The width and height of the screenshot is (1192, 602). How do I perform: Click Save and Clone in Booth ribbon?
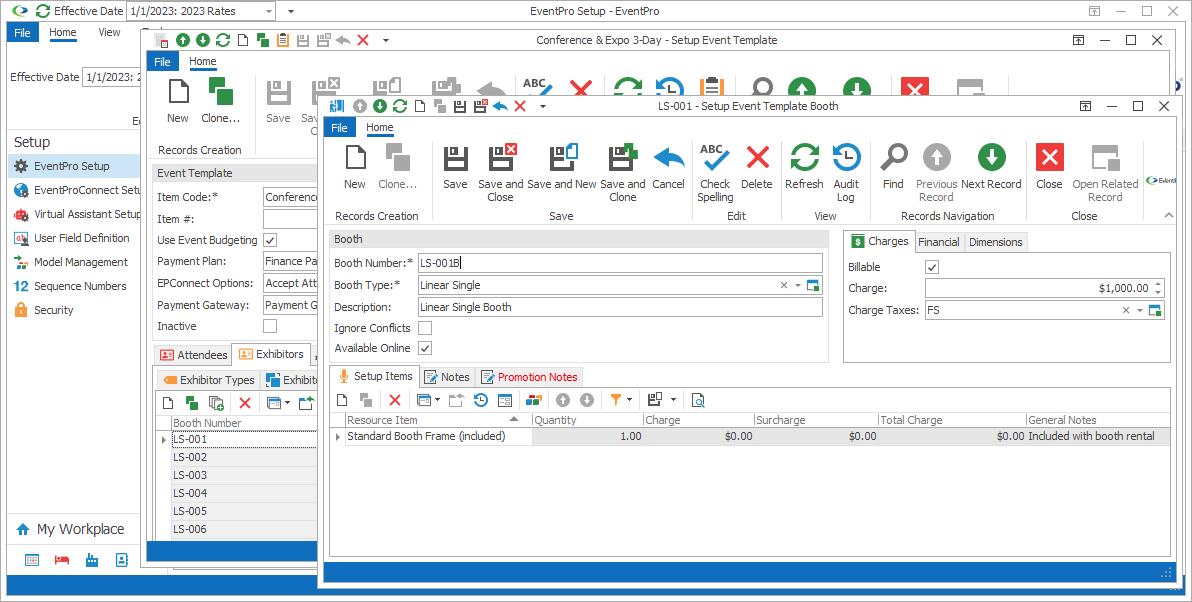tap(623, 173)
